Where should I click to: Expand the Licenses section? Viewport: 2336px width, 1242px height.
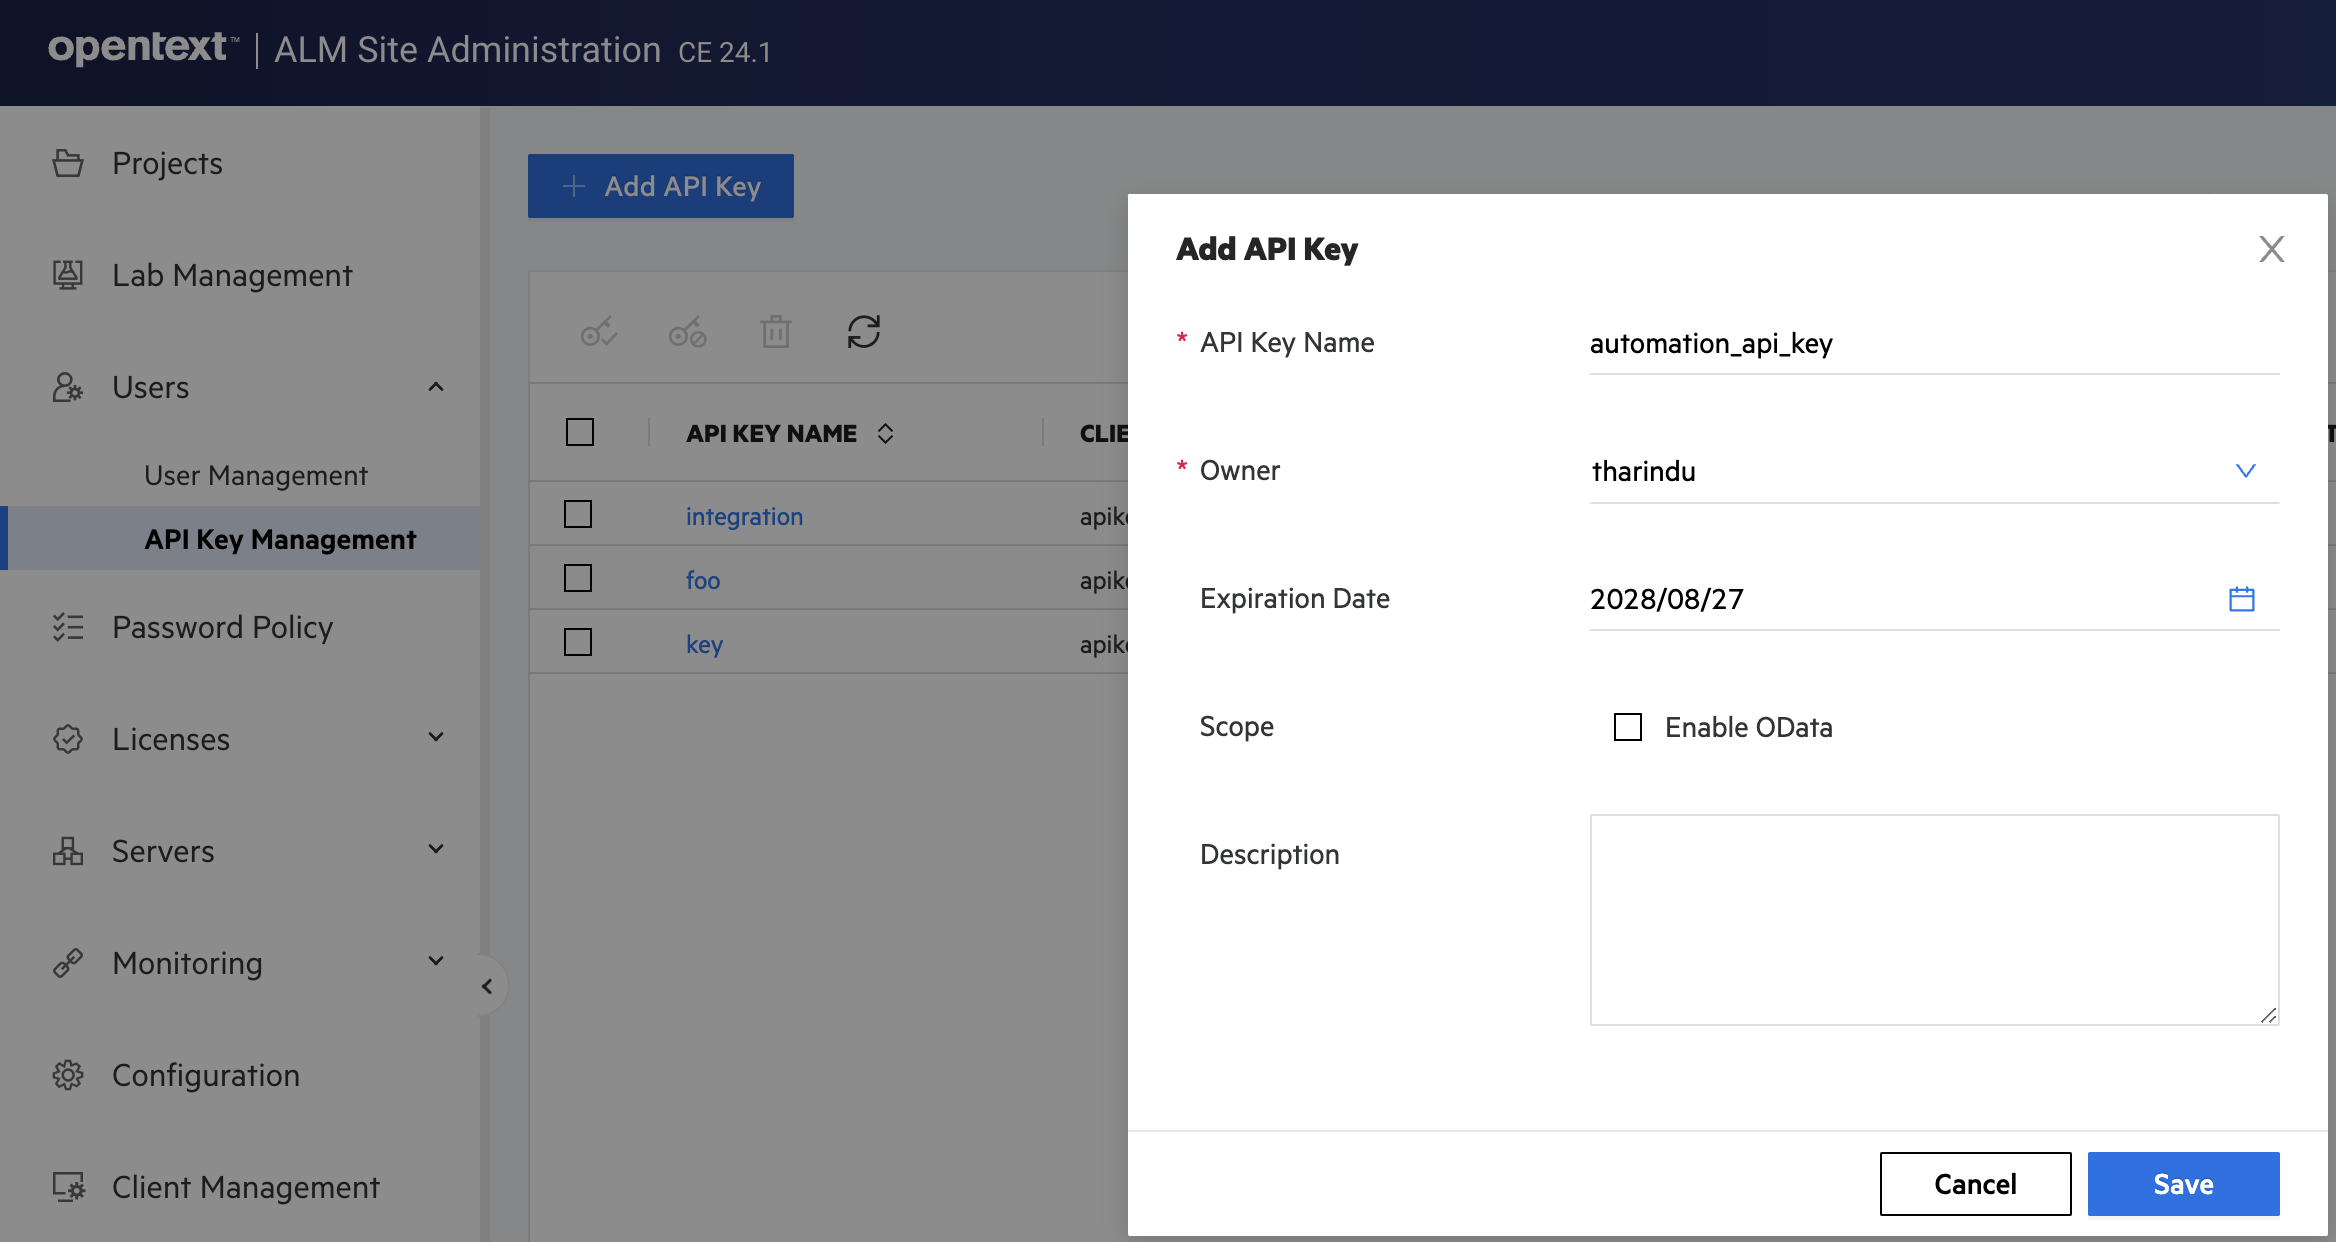point(436,738)
